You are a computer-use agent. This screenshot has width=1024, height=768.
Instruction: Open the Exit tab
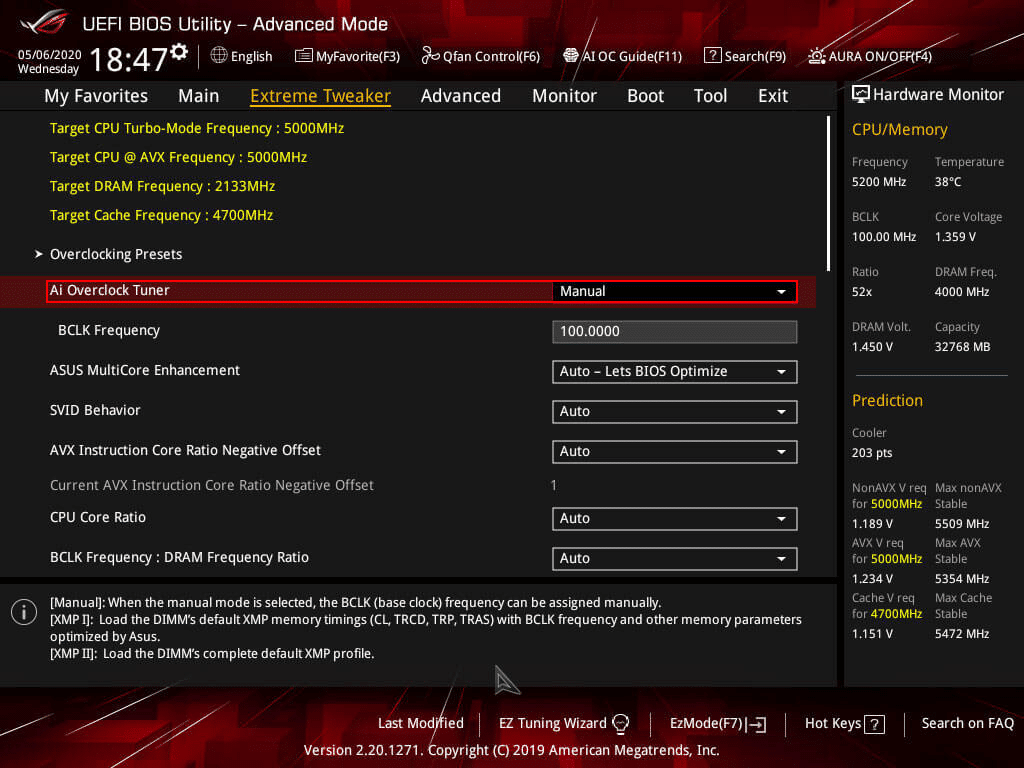pyautogui.click(x=773, y=96)
